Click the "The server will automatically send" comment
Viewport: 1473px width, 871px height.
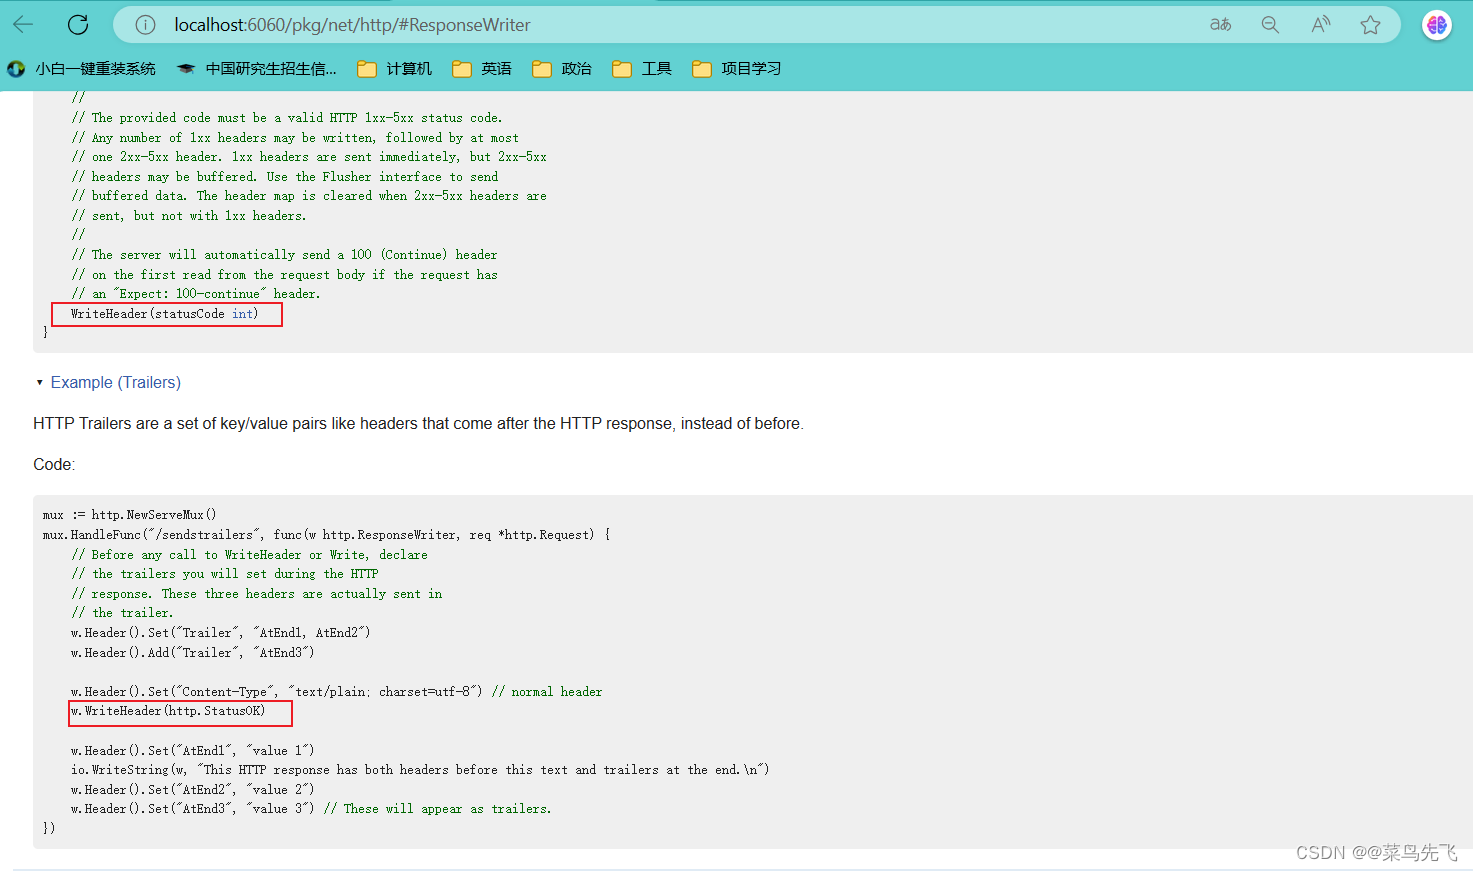click(x=284, y=255)
